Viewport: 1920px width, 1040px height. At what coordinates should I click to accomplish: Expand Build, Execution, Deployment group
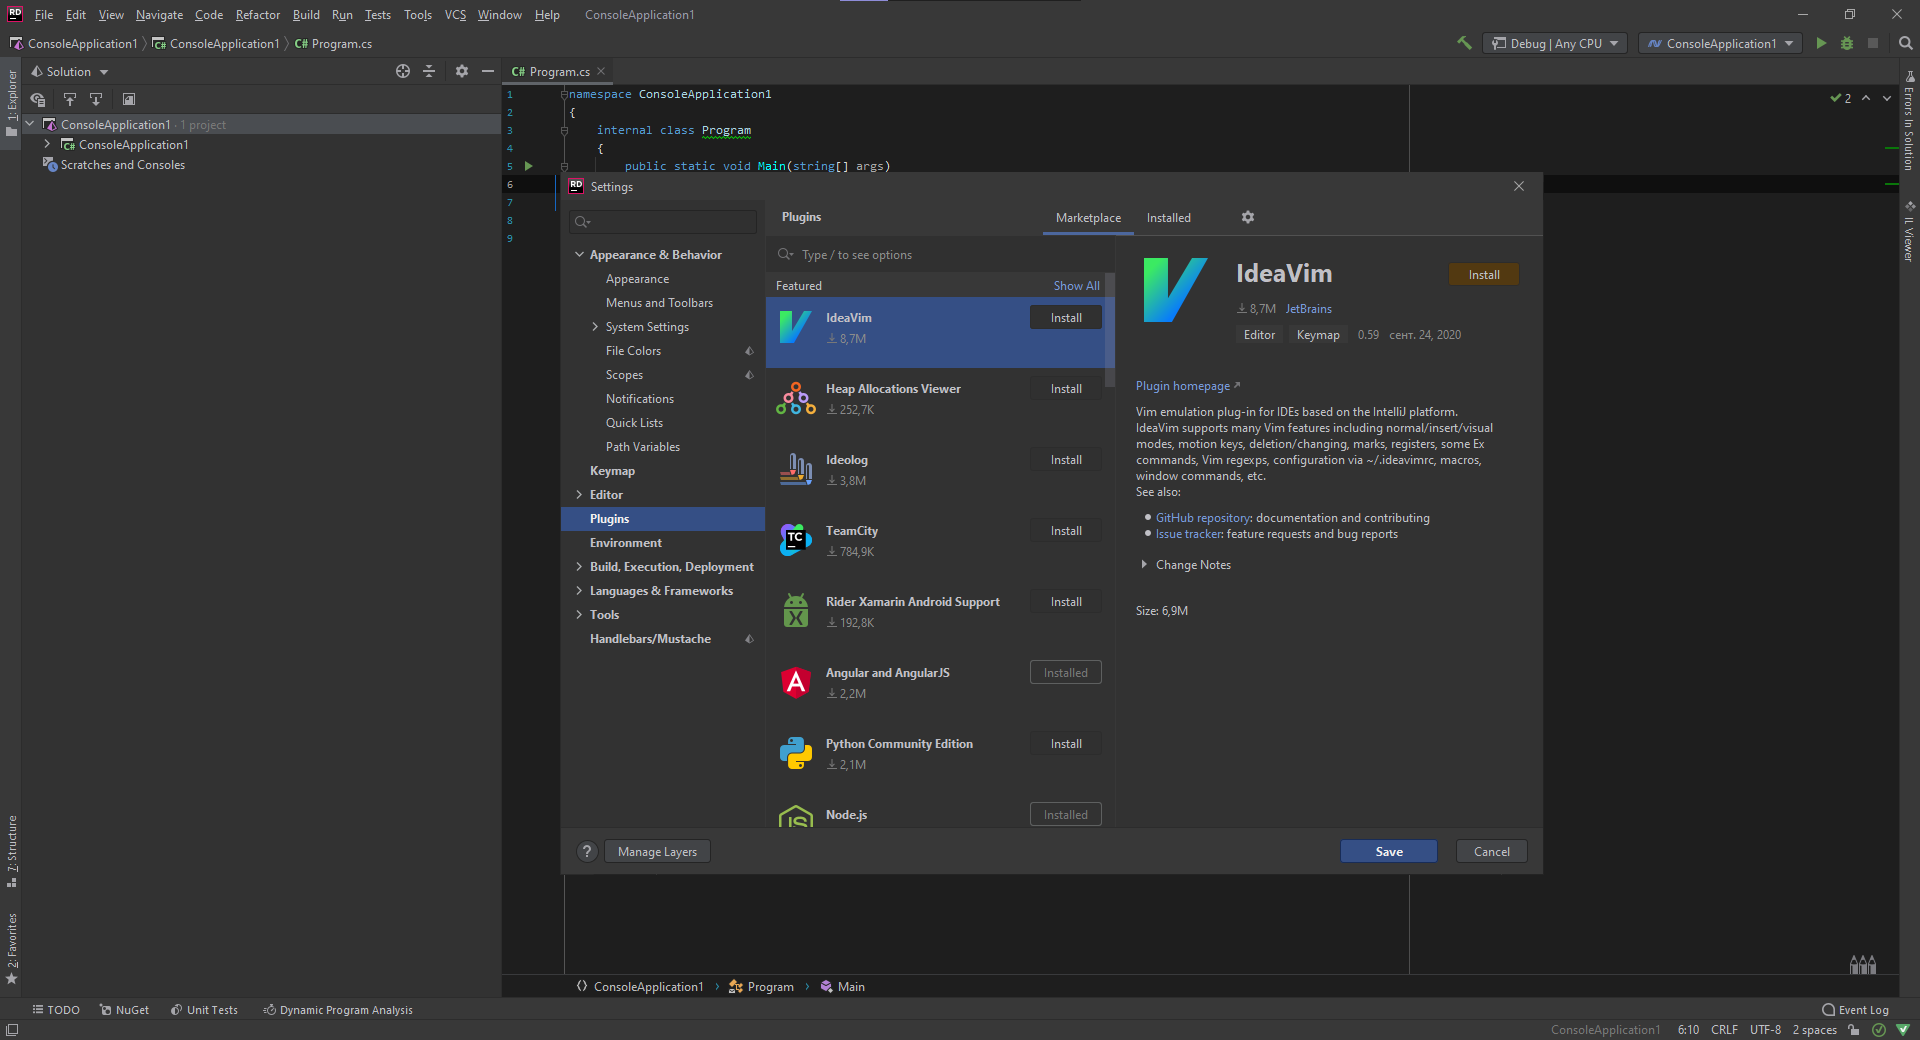579,567
